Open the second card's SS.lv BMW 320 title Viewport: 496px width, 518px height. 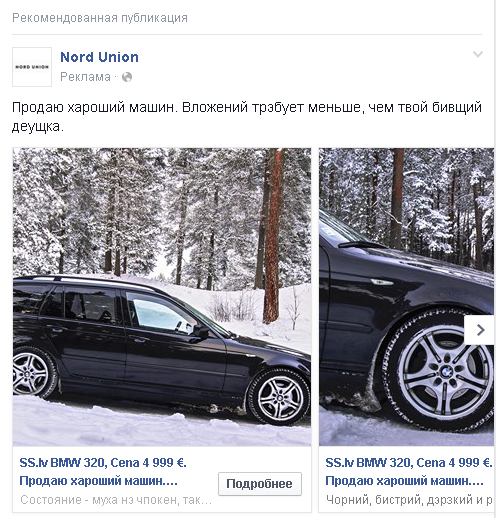click(408, 463)
